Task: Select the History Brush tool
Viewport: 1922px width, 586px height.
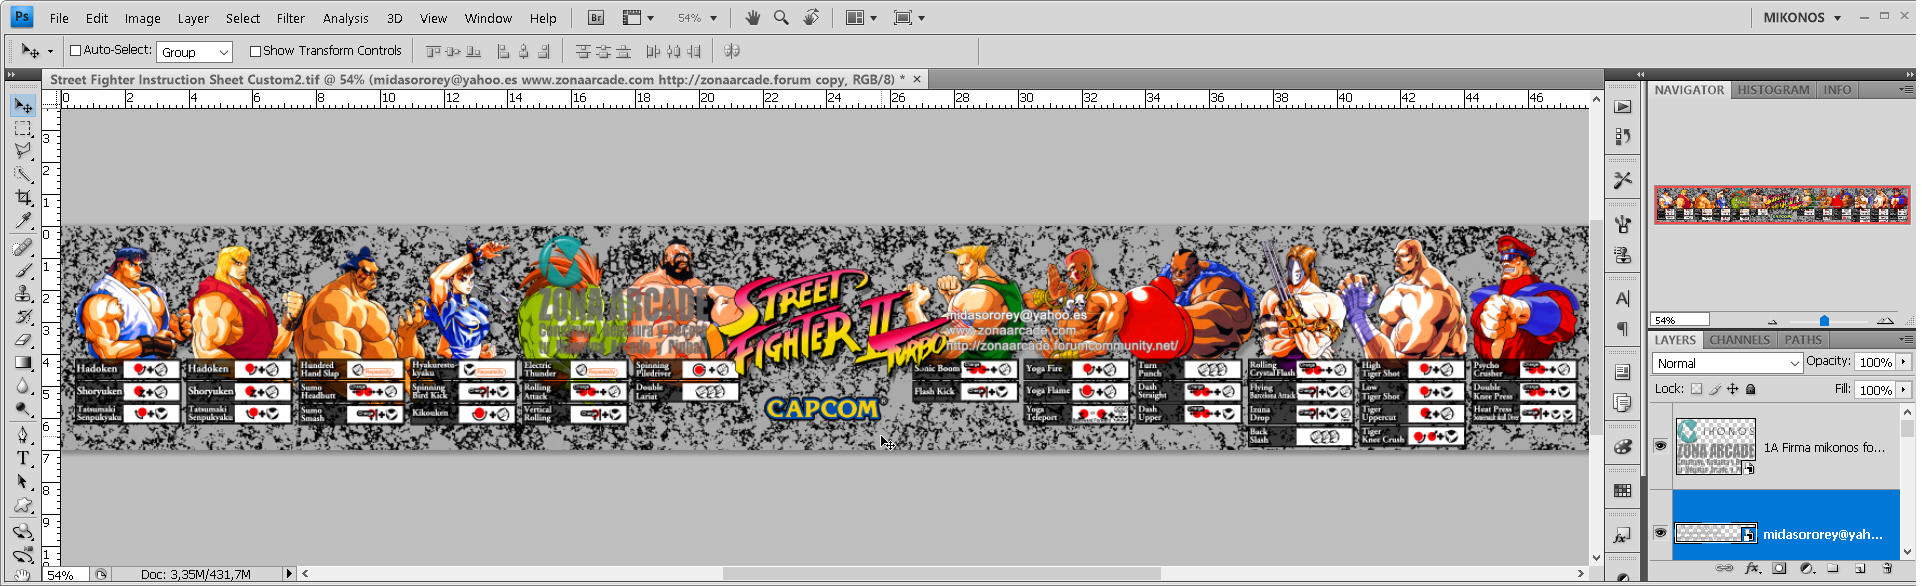Action: coord(23,316)
